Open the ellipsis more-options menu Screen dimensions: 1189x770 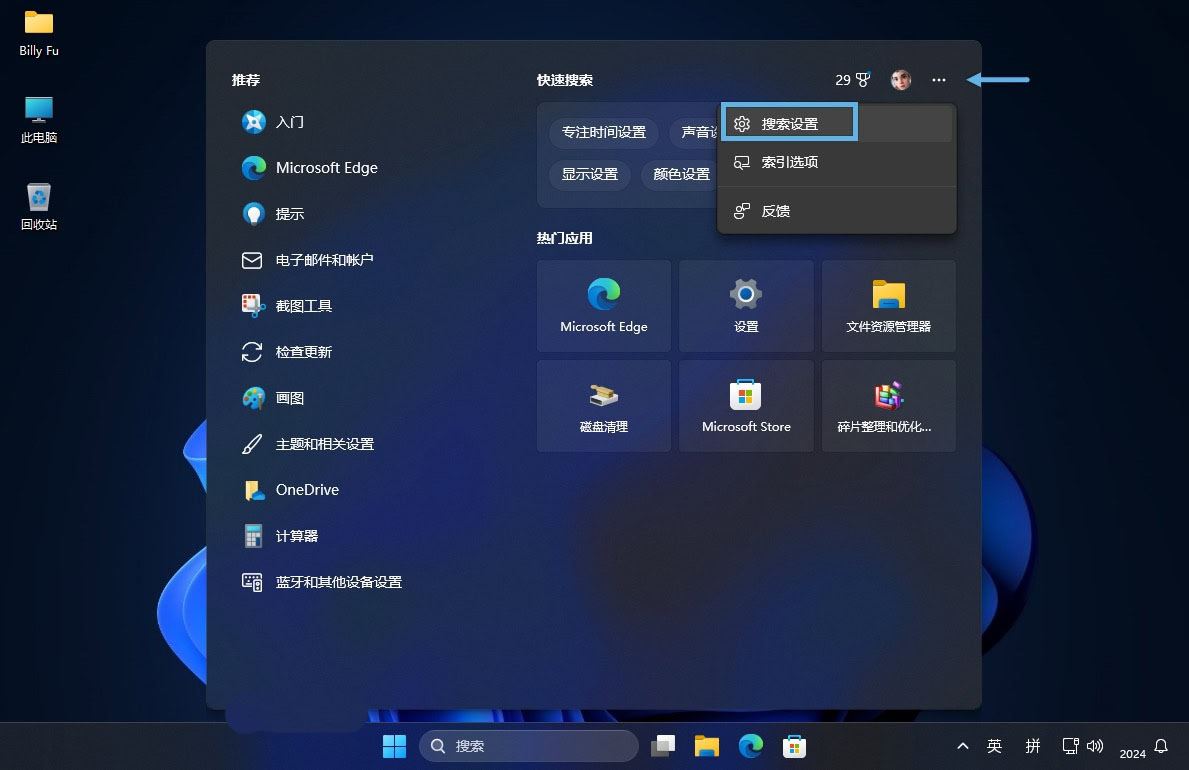click(938, 79)
